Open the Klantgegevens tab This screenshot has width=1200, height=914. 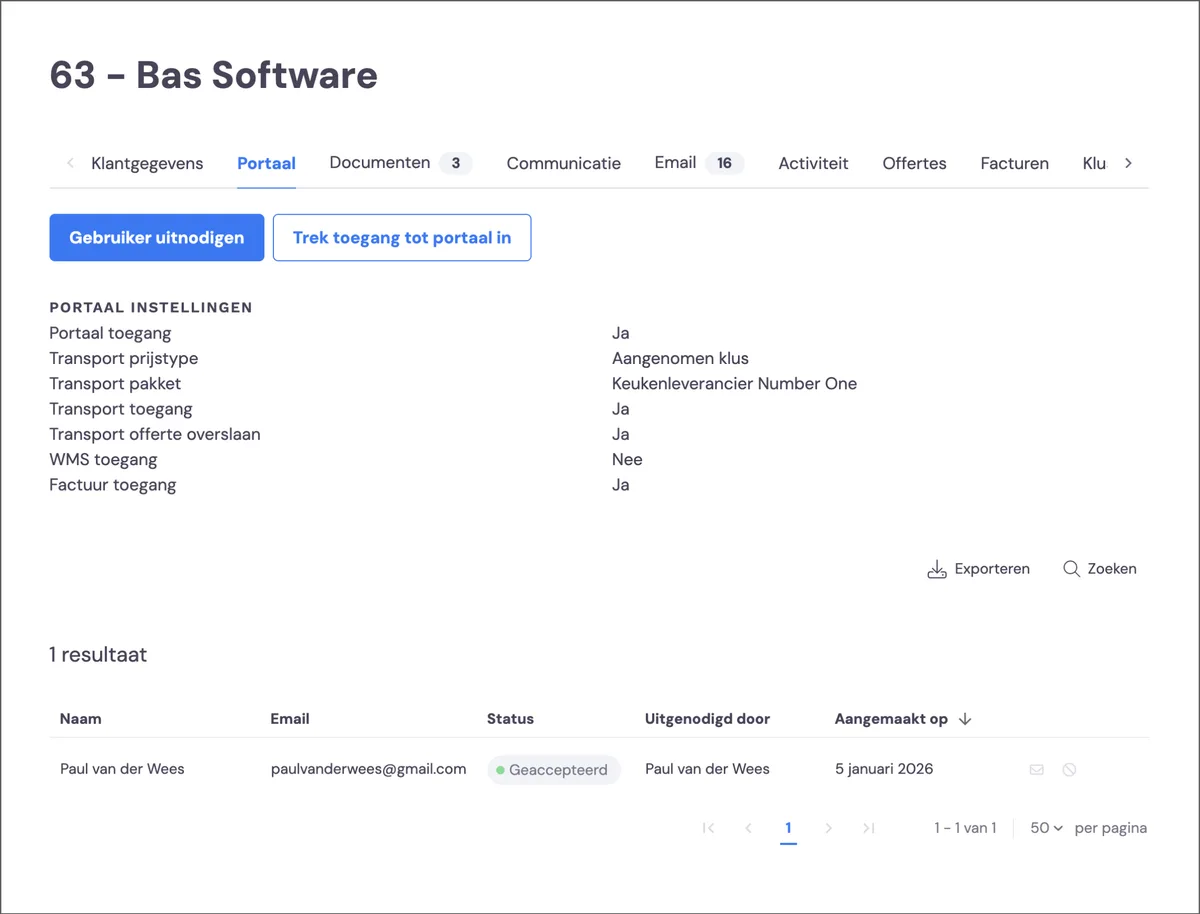pos(147,163)
